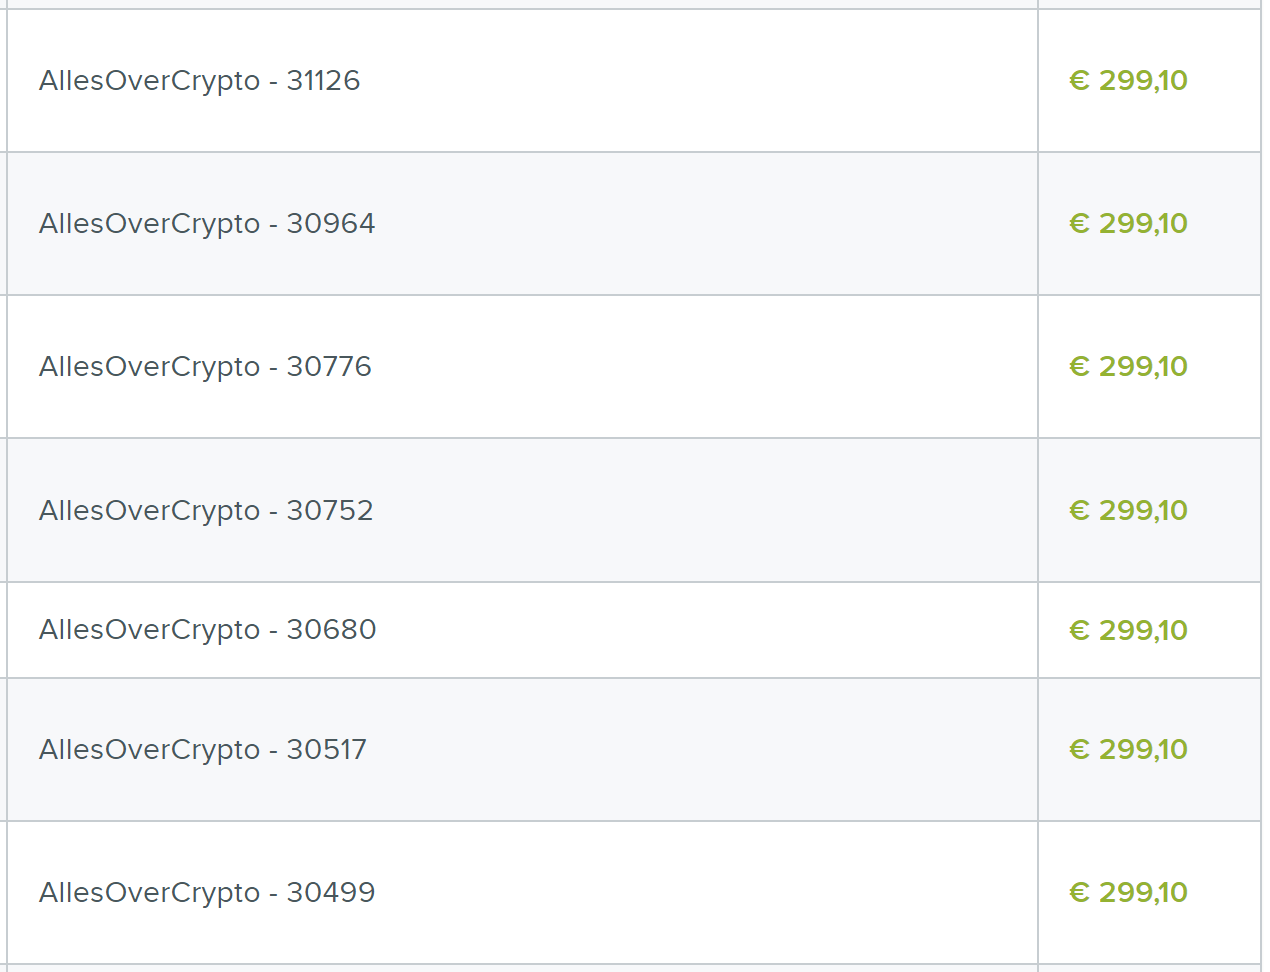Screen dimensions: 1270x972
Task: Click the € 299,10 amount for 30499
Action: coord(1128,892)
